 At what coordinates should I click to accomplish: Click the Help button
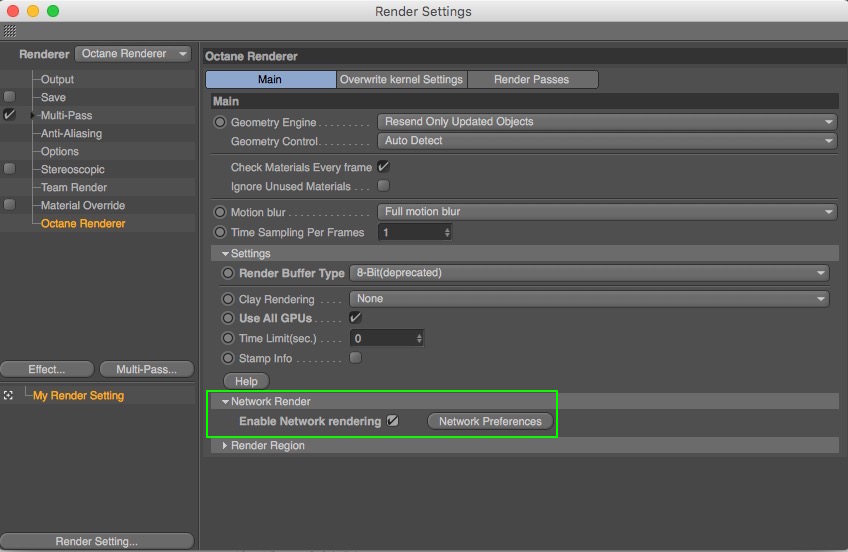click(246, 381)
